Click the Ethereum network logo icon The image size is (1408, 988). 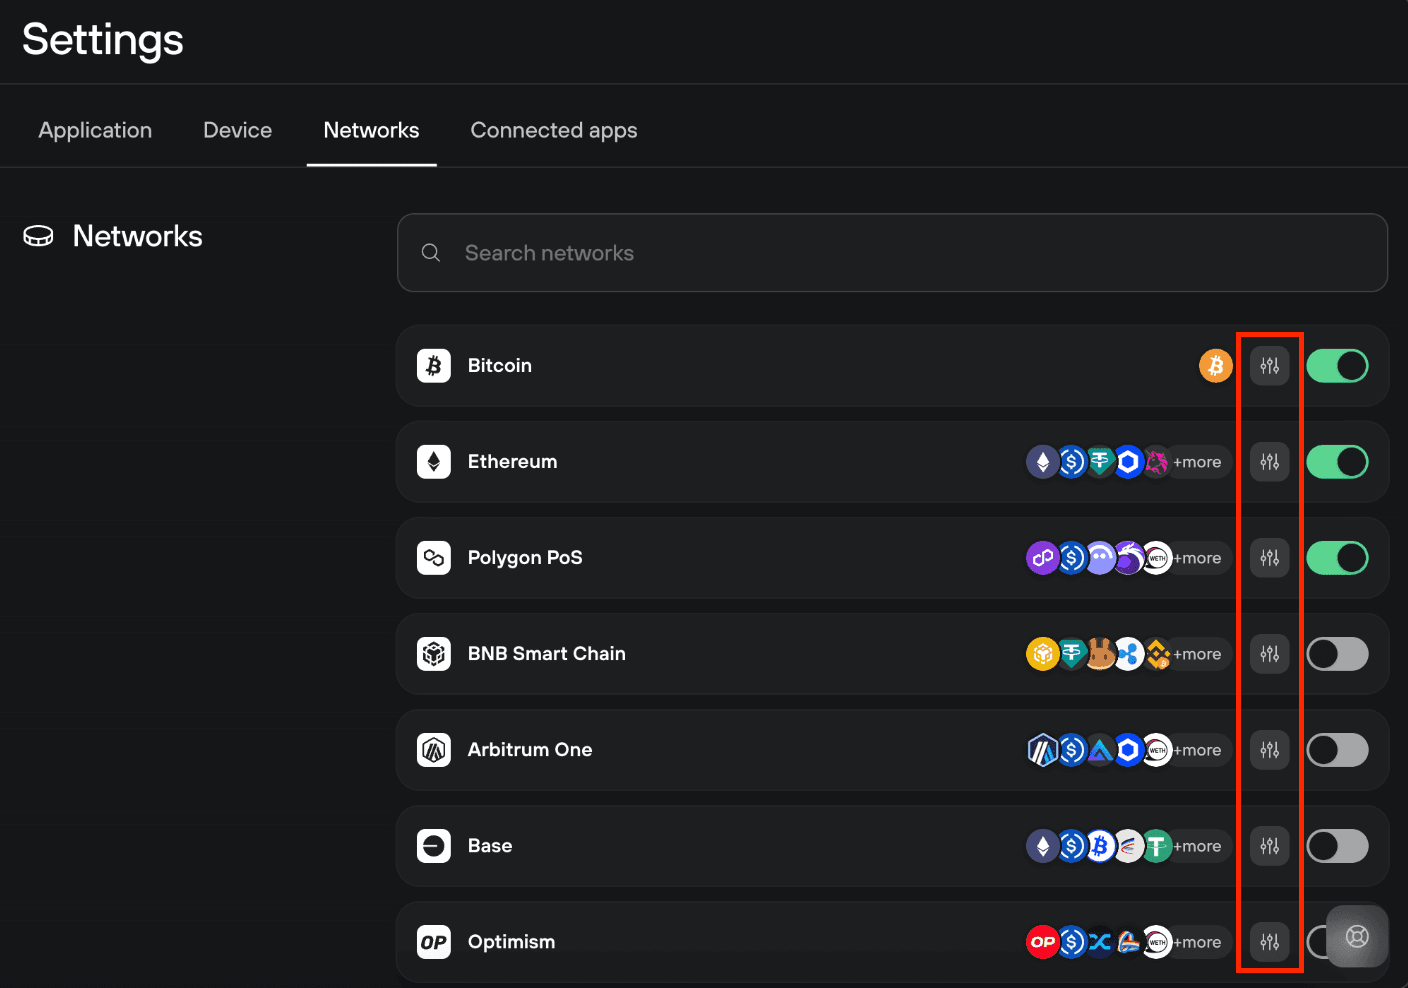[434, 462]
